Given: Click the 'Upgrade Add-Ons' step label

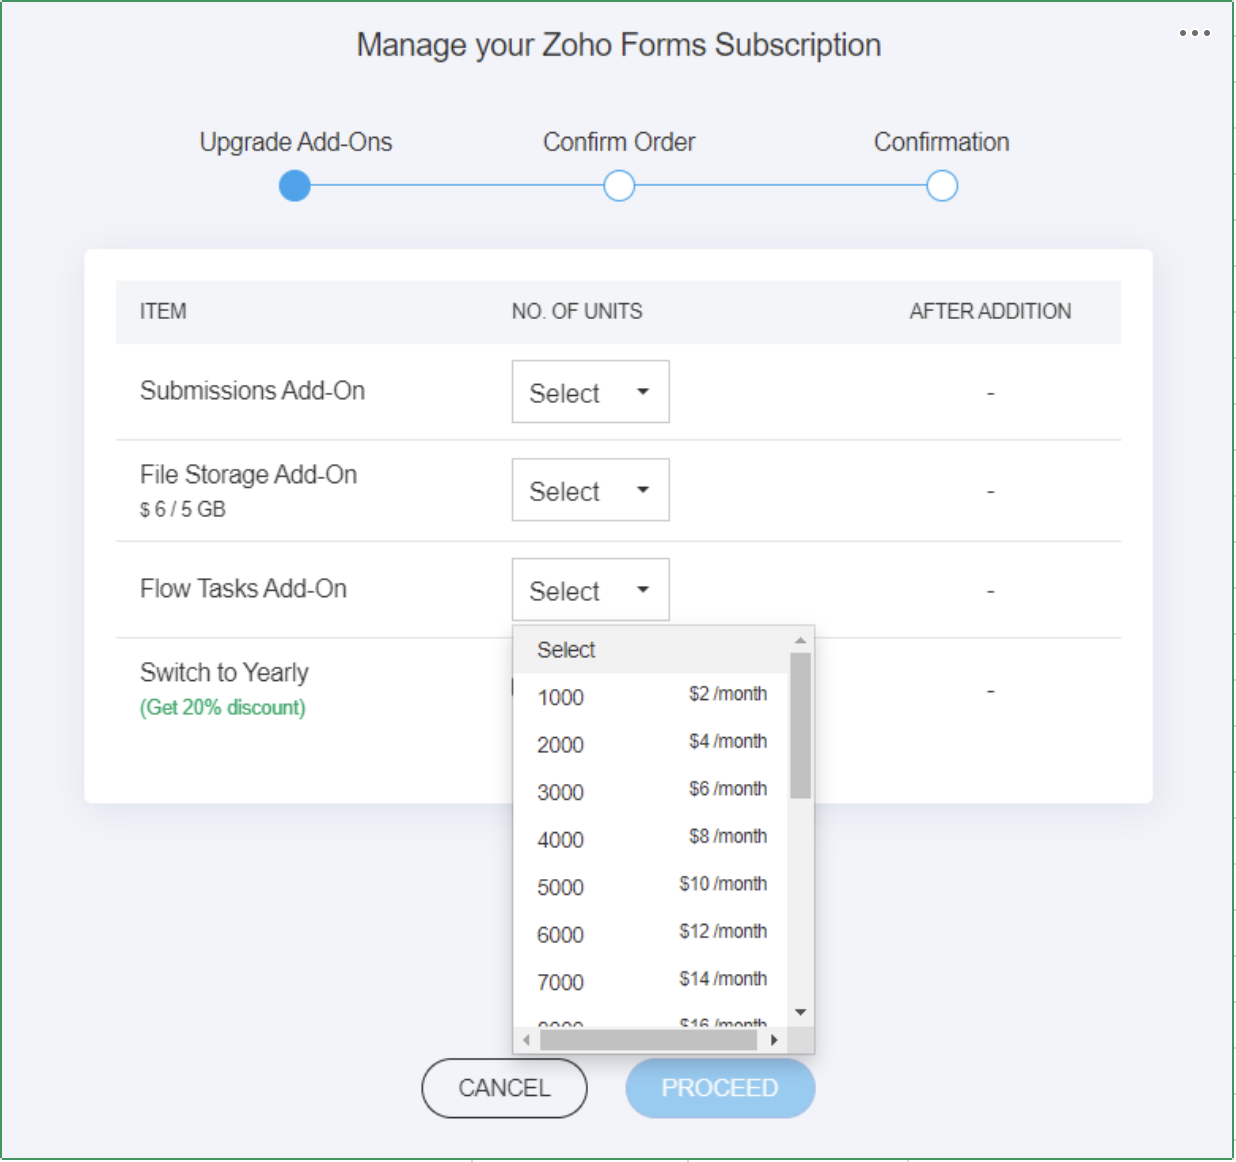Looking at the screenshot, I should click(x=296, y=142).
